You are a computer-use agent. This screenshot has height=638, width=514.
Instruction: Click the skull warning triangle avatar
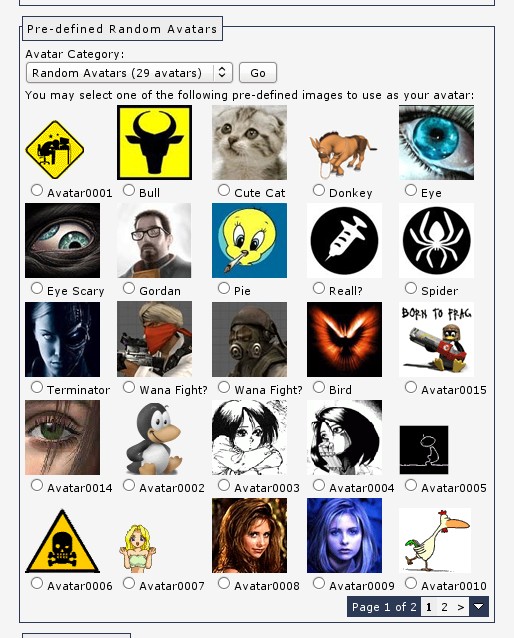coord(62,541)
